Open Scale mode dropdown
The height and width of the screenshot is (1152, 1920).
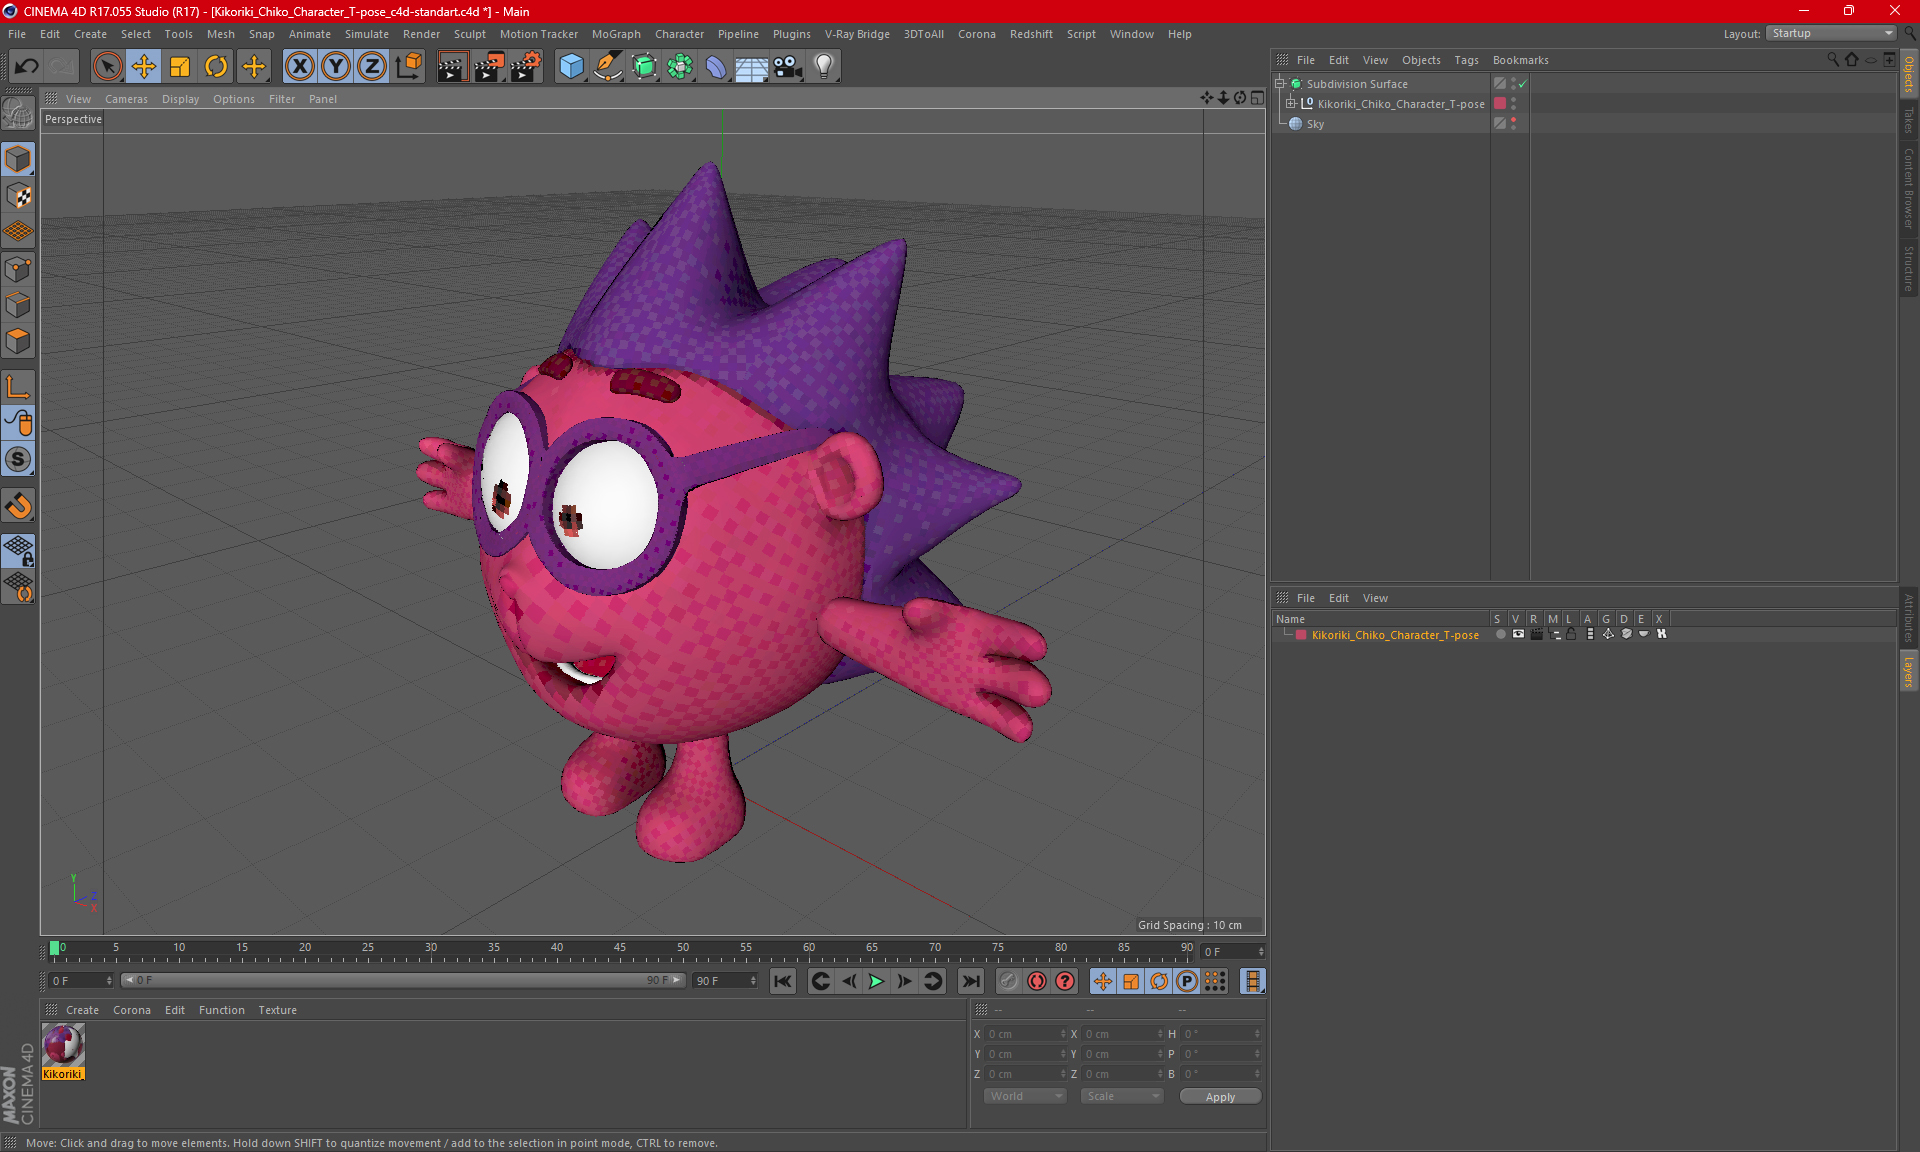click(x=1122, y=1096)
